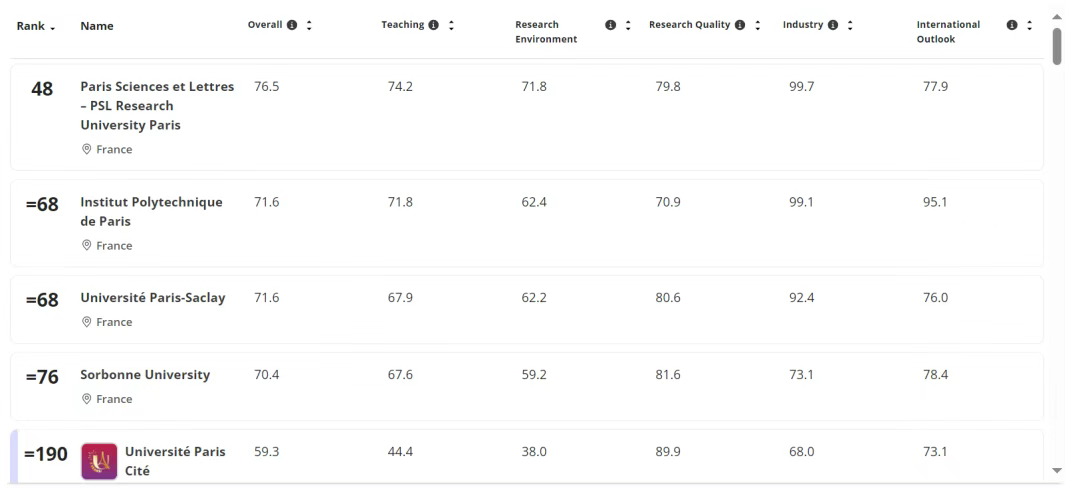Sort by Teaching score arrows
The image size is (1080, 488).
point(449,25)
